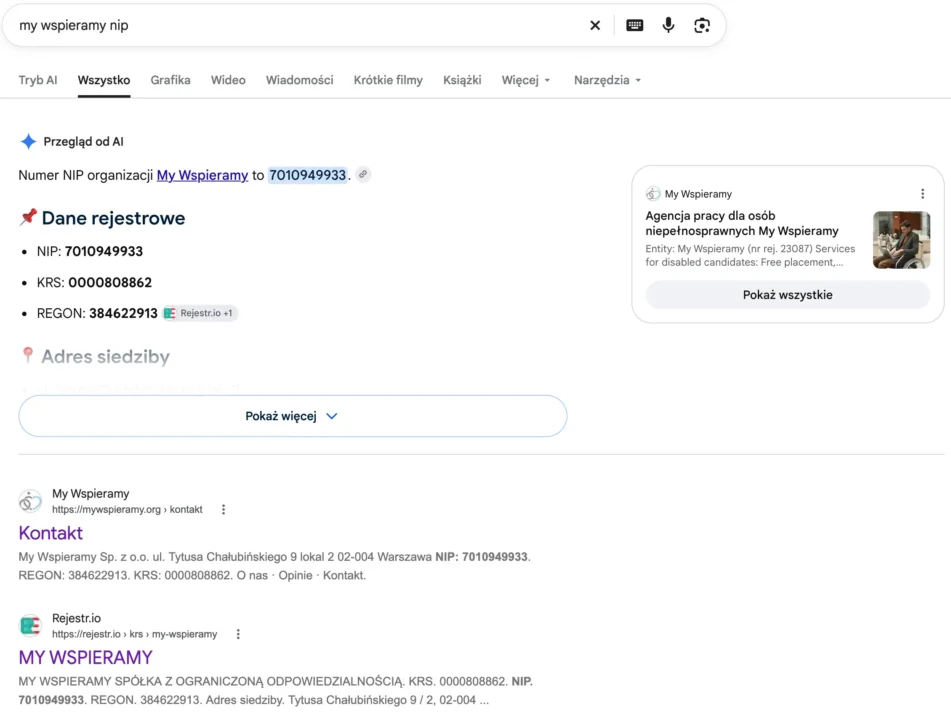Click the My Wspieramy favicon in Kontakt result

30,501
